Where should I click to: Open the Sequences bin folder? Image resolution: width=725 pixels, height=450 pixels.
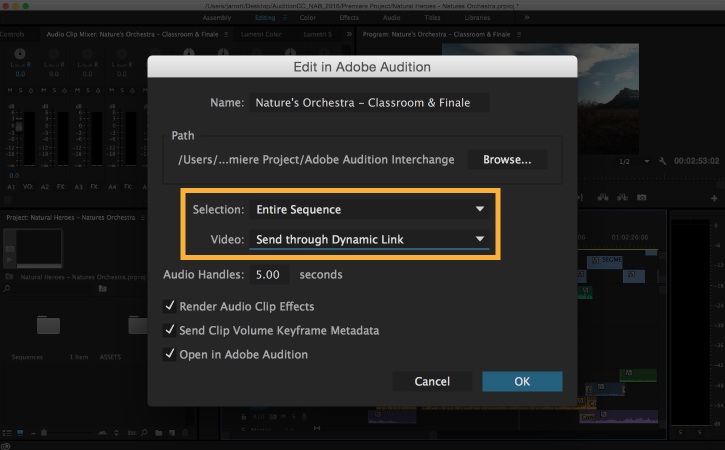pos(49,325)
